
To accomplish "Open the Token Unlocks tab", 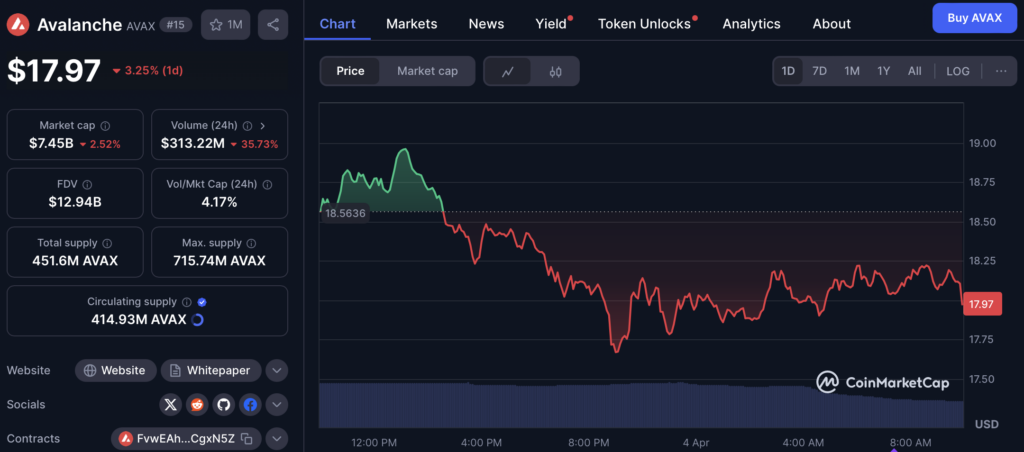I will [644, 24].
